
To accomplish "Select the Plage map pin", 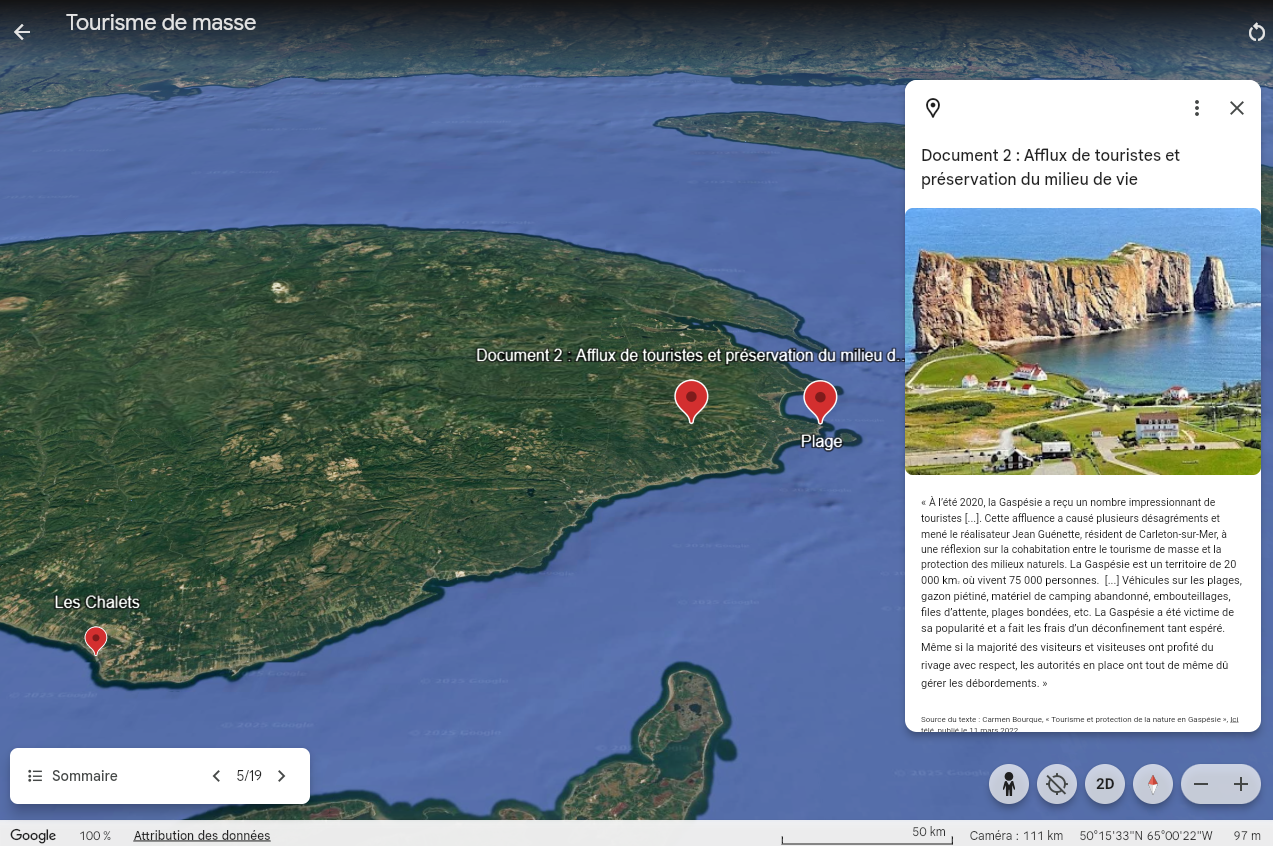I will pyautogui.click(x=820, y=400).
